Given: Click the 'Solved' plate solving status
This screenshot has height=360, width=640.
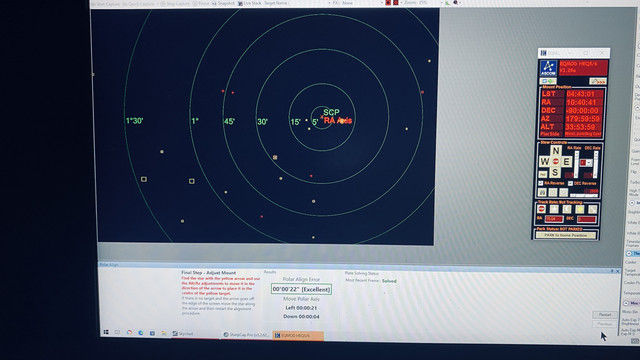Looking at the screenshot, I should [389, 281].
